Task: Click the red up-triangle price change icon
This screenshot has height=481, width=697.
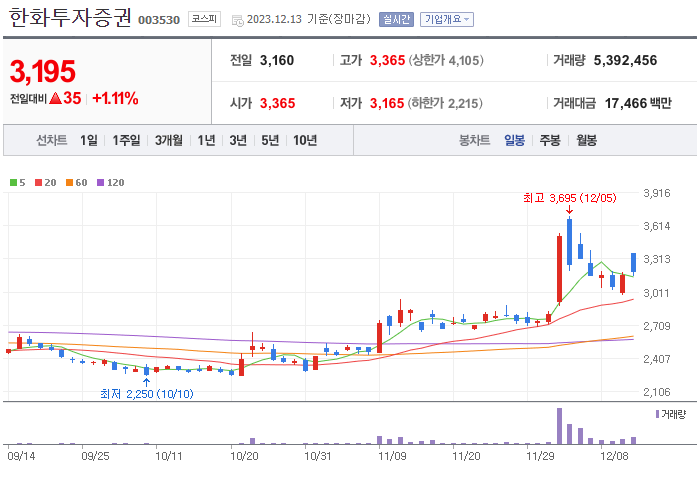Action: tap(56, 98)
